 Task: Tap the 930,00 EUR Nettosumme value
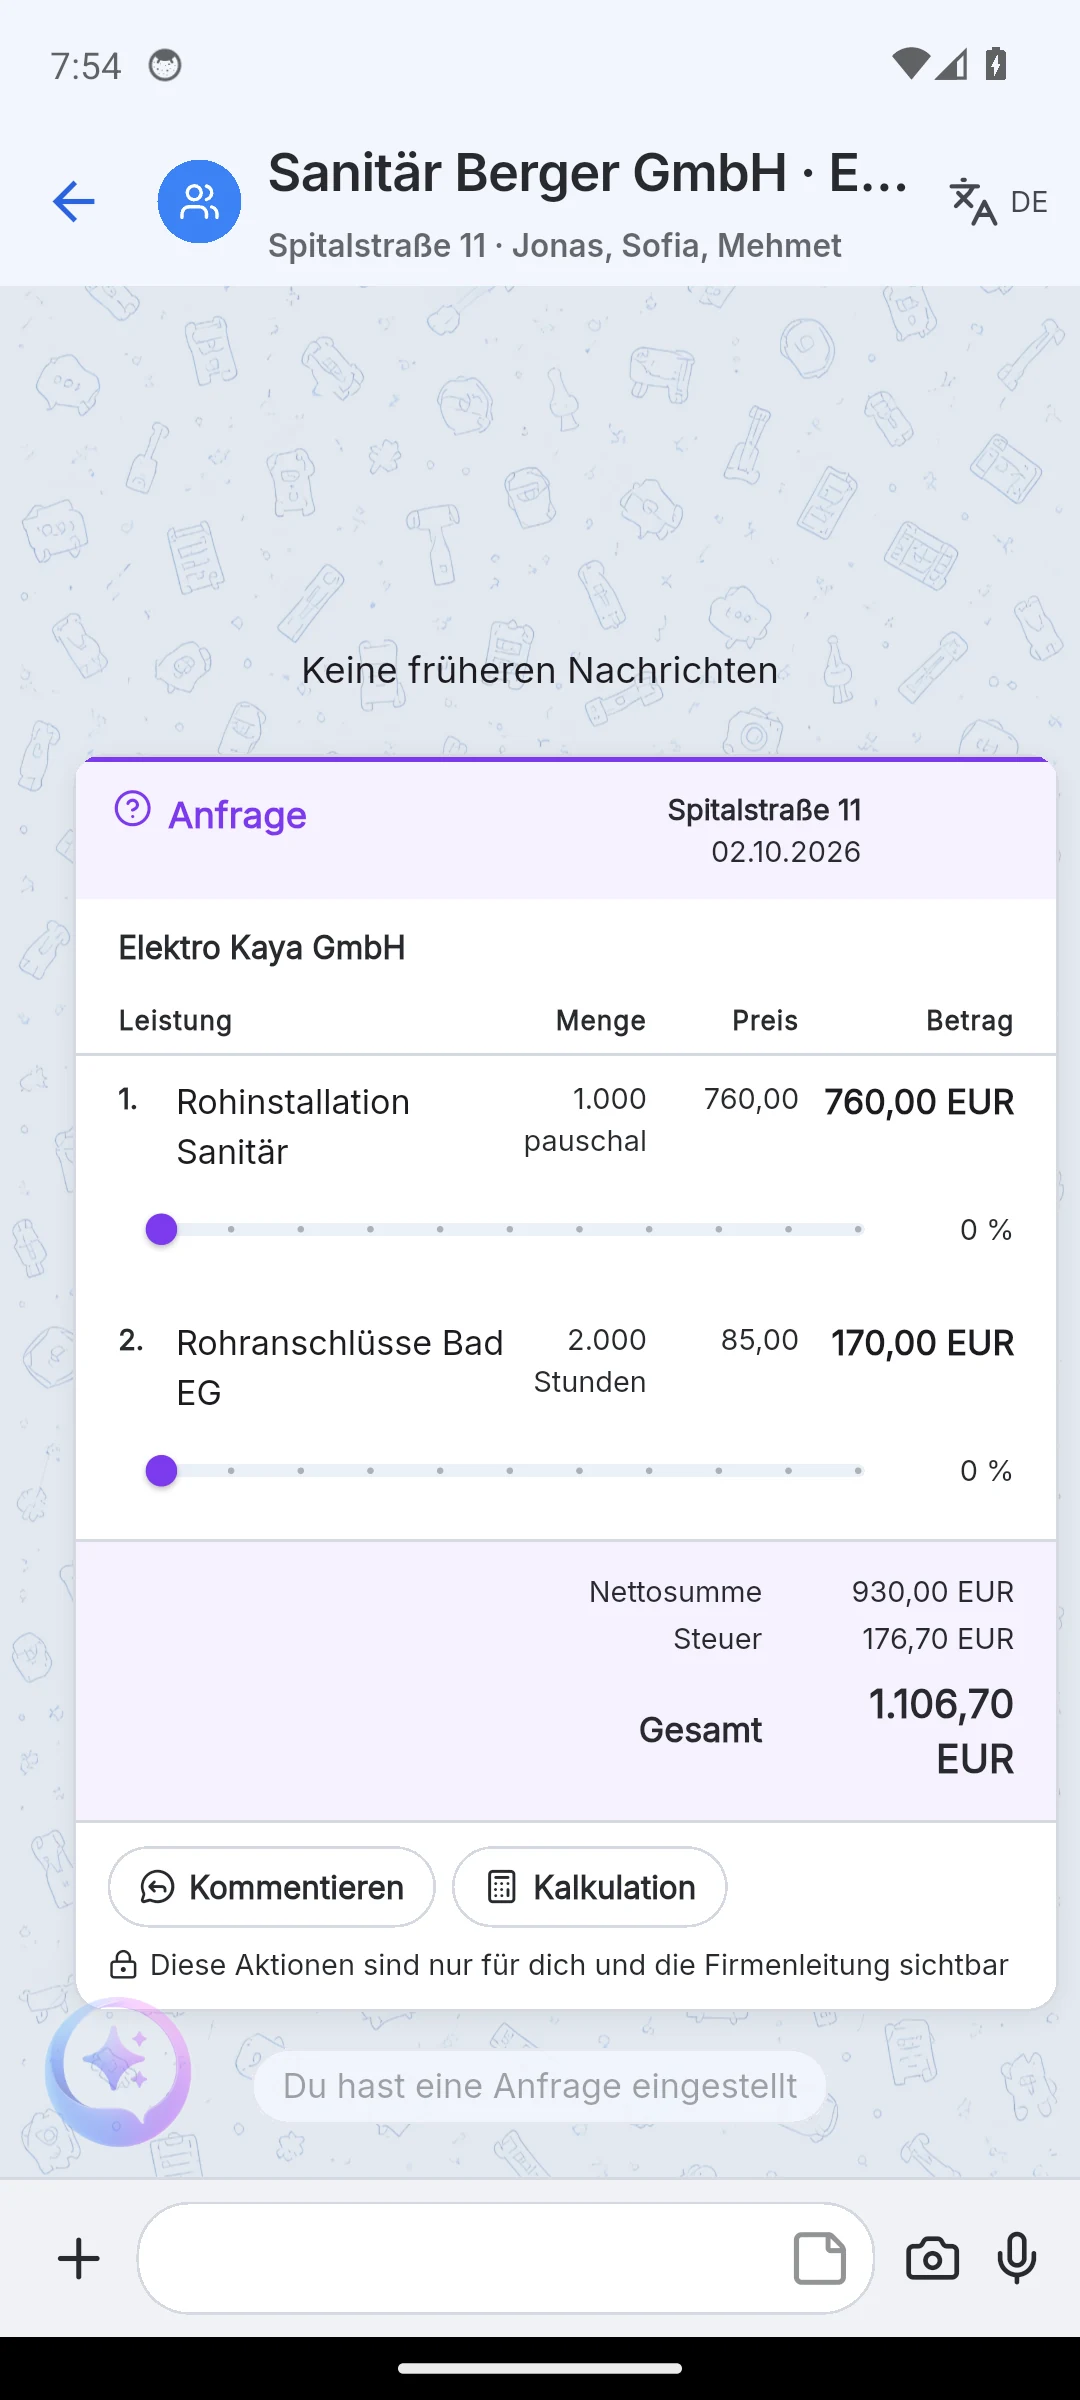click(x=933, y=1592)
